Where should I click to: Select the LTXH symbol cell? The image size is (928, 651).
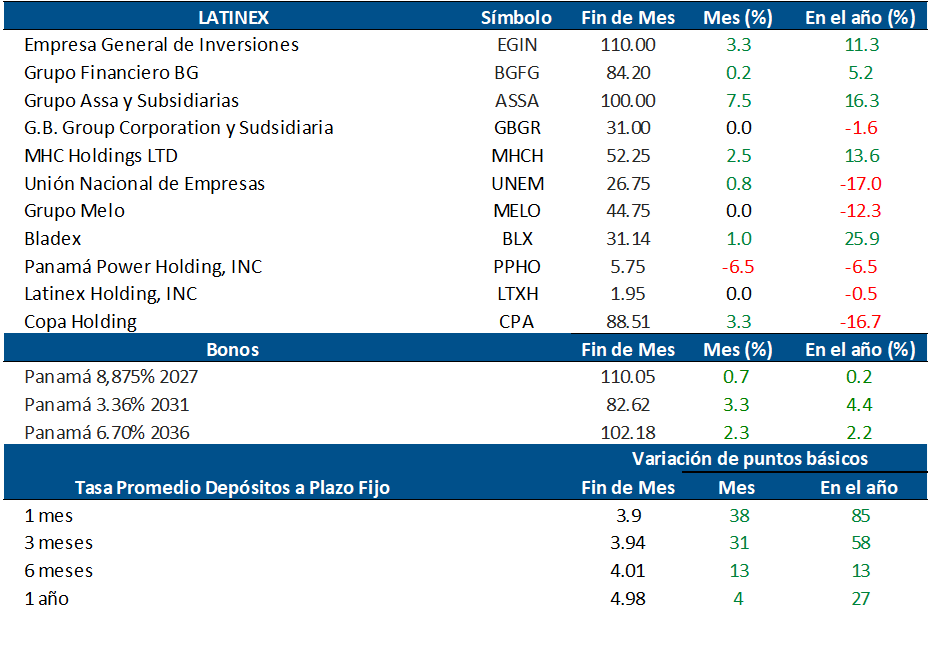pos(517,294)
